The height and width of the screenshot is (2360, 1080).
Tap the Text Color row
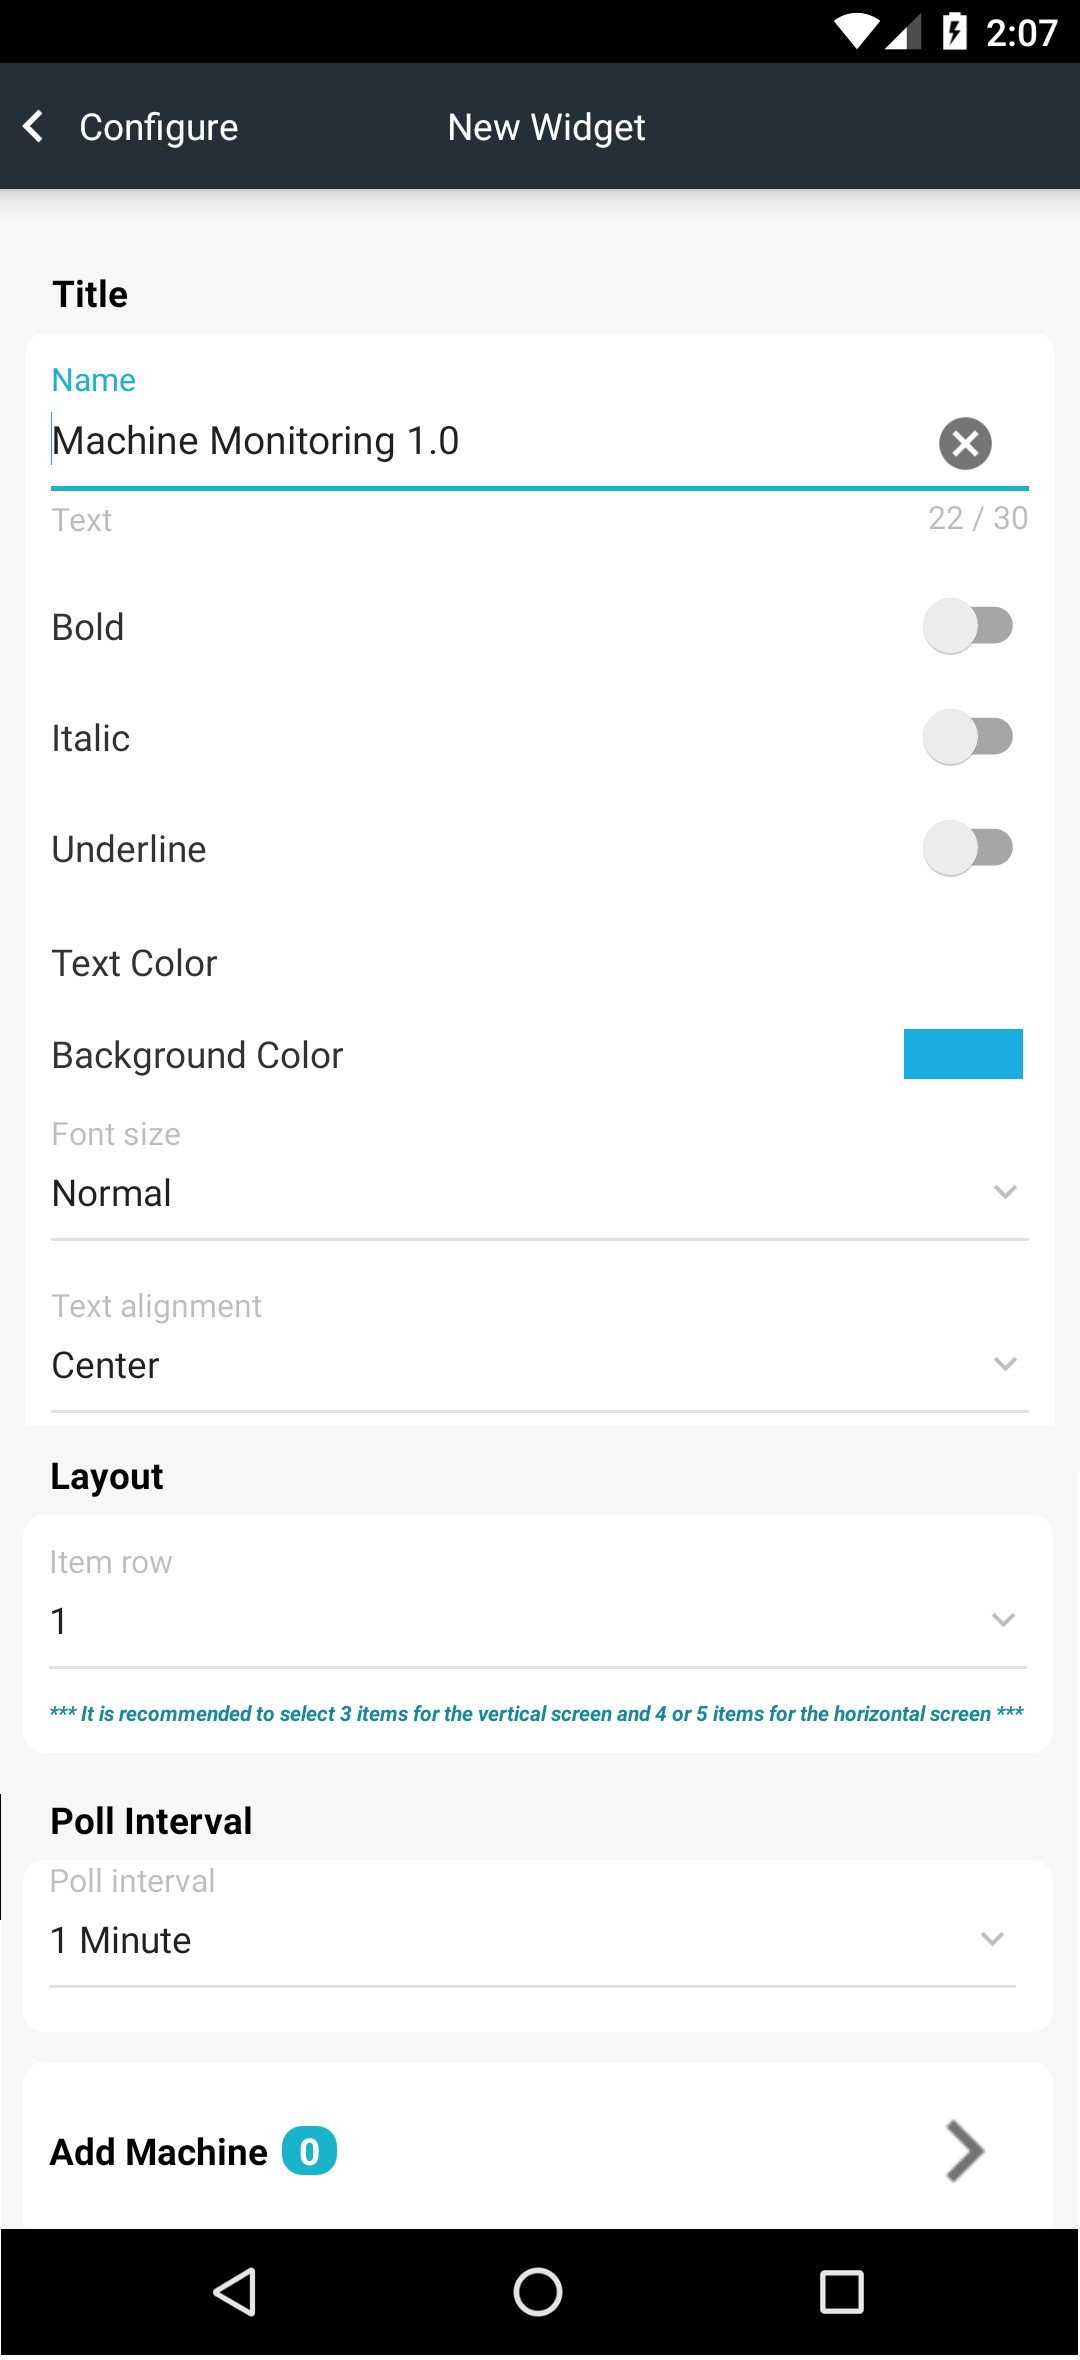[539, 963]
